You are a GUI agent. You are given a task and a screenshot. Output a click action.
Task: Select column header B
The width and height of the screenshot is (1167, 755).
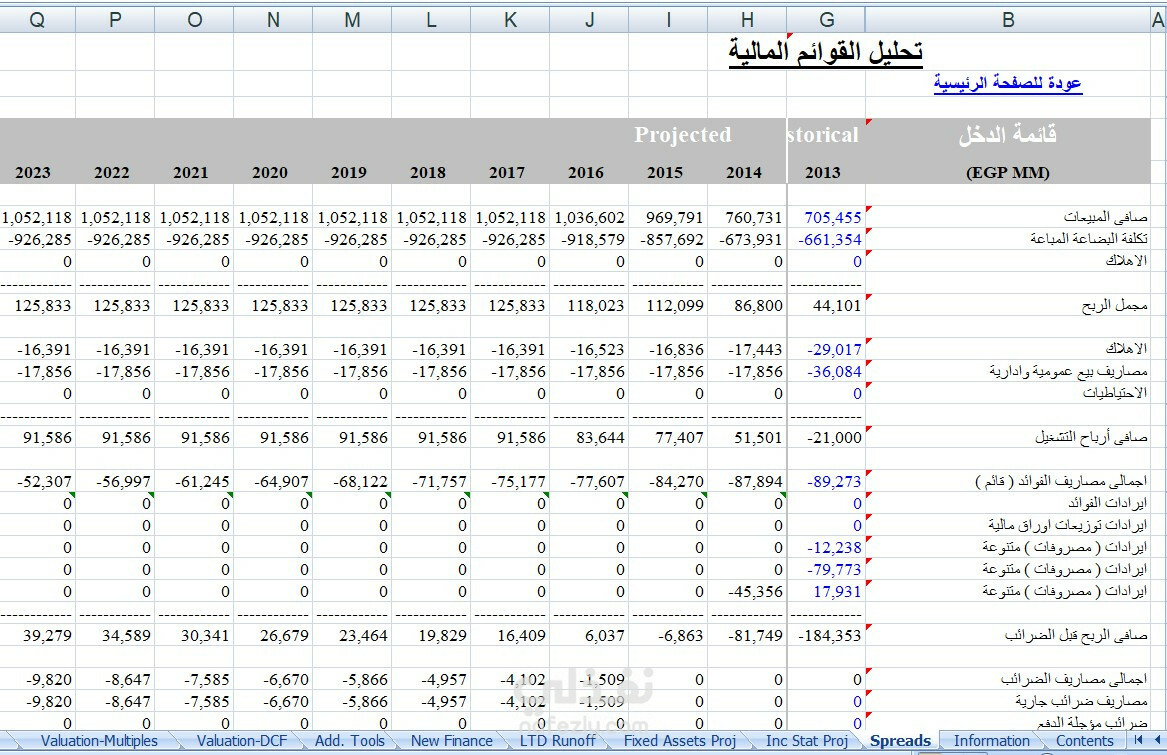click(1008, 20)
